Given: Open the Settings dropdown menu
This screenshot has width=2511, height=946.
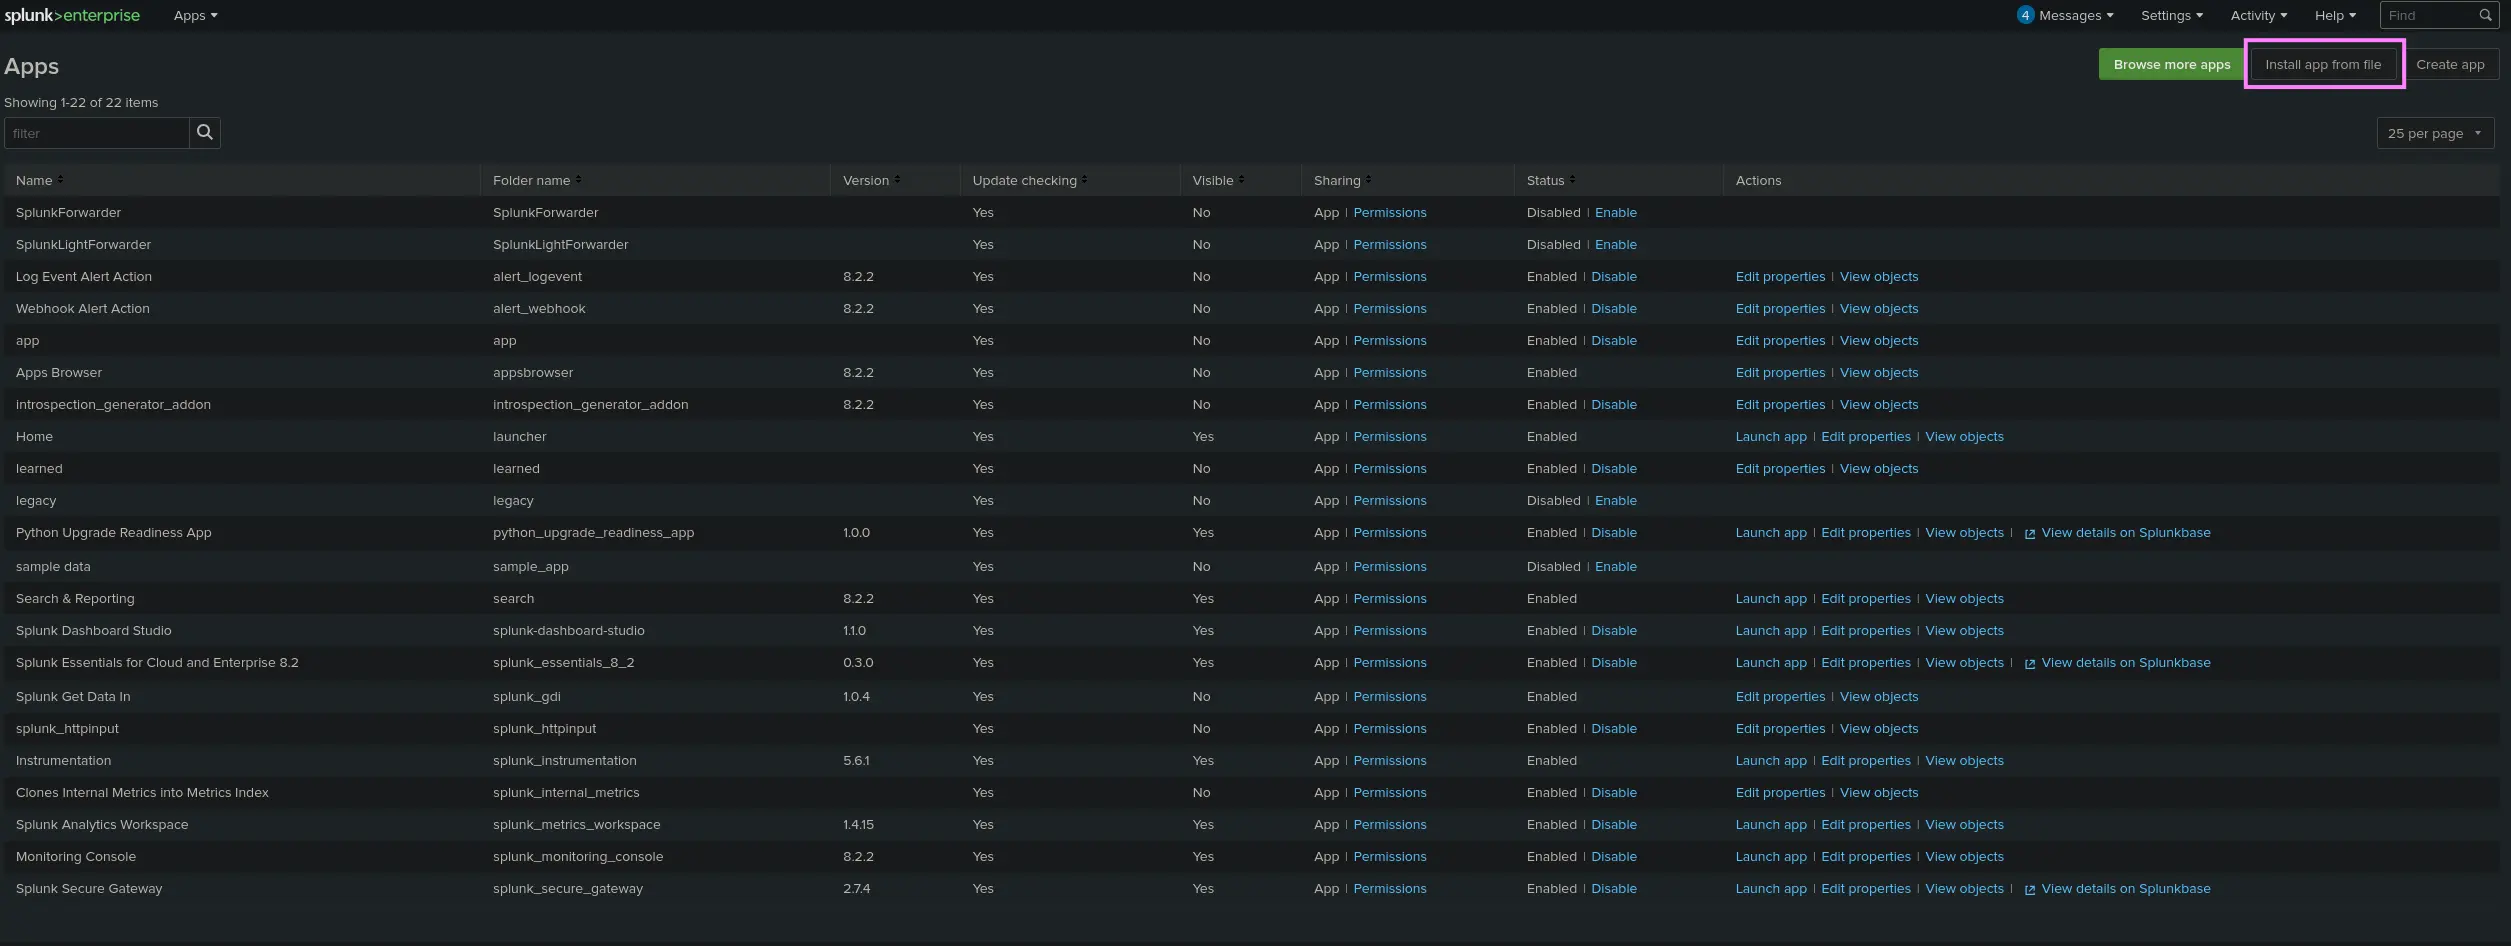Looking at the screenshot, I should (x=2171, y=15).
